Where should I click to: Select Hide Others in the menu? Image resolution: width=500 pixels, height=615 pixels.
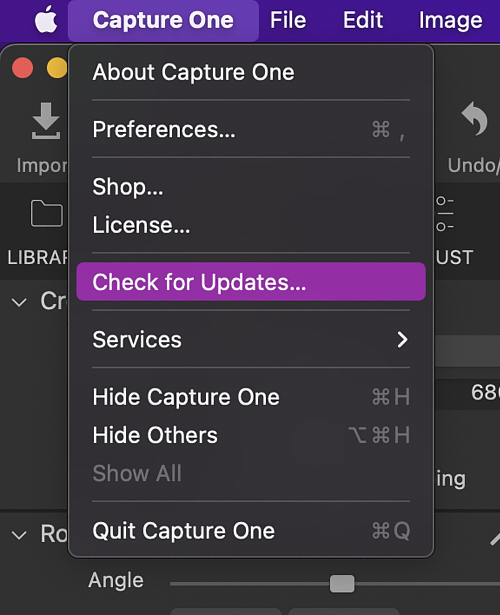click(x=251, y=435)
